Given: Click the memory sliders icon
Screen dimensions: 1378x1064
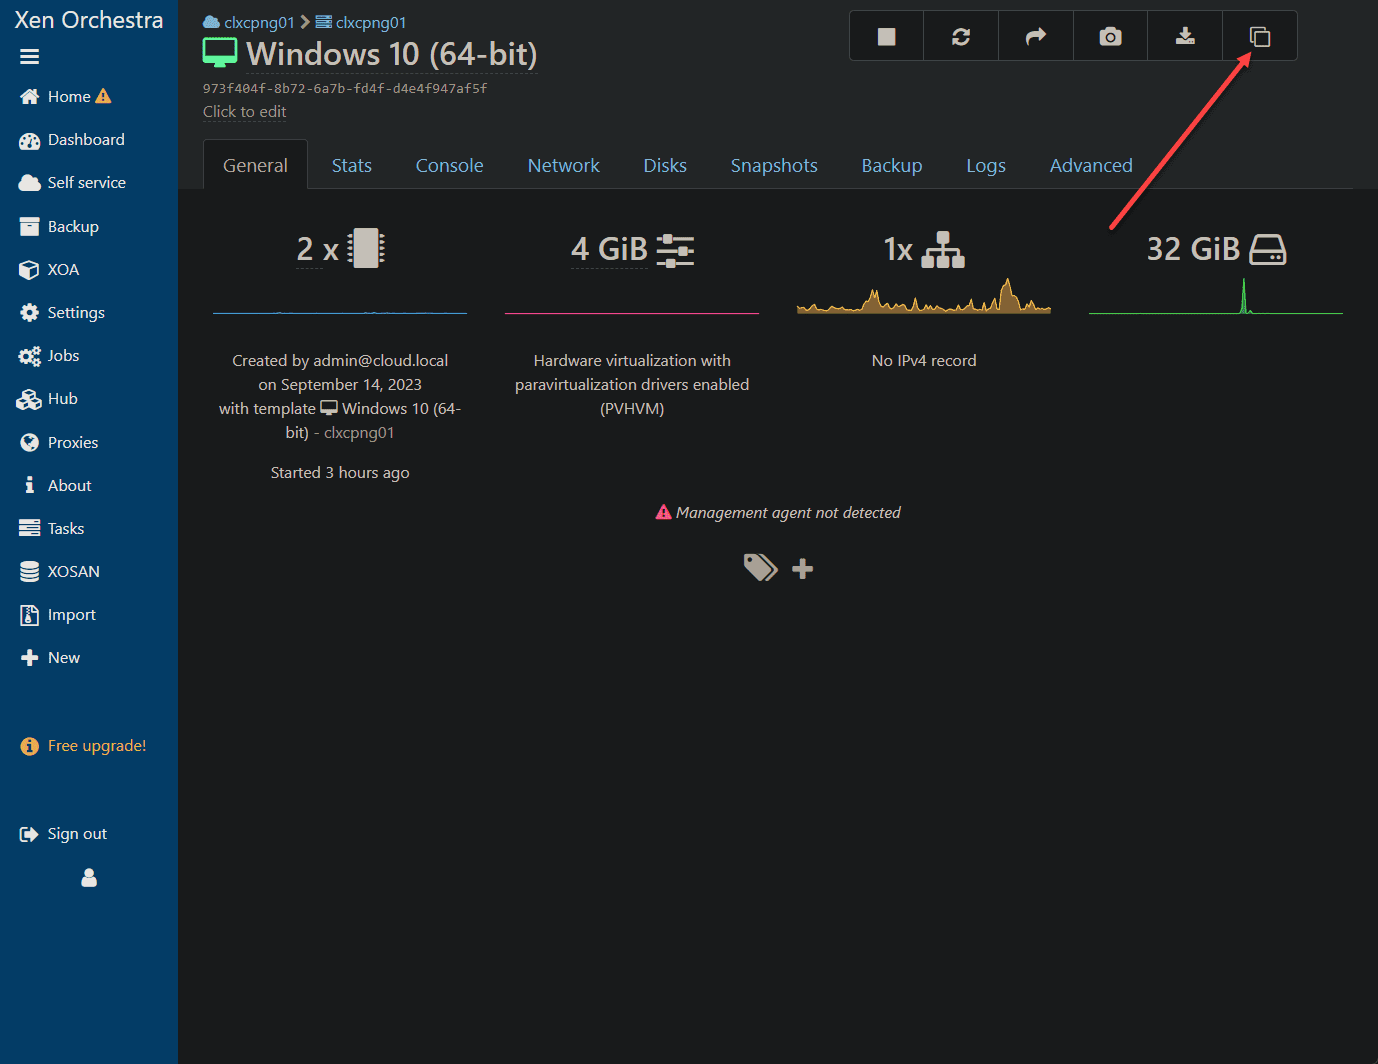Looking at the screenshot, I should [675, 250].
